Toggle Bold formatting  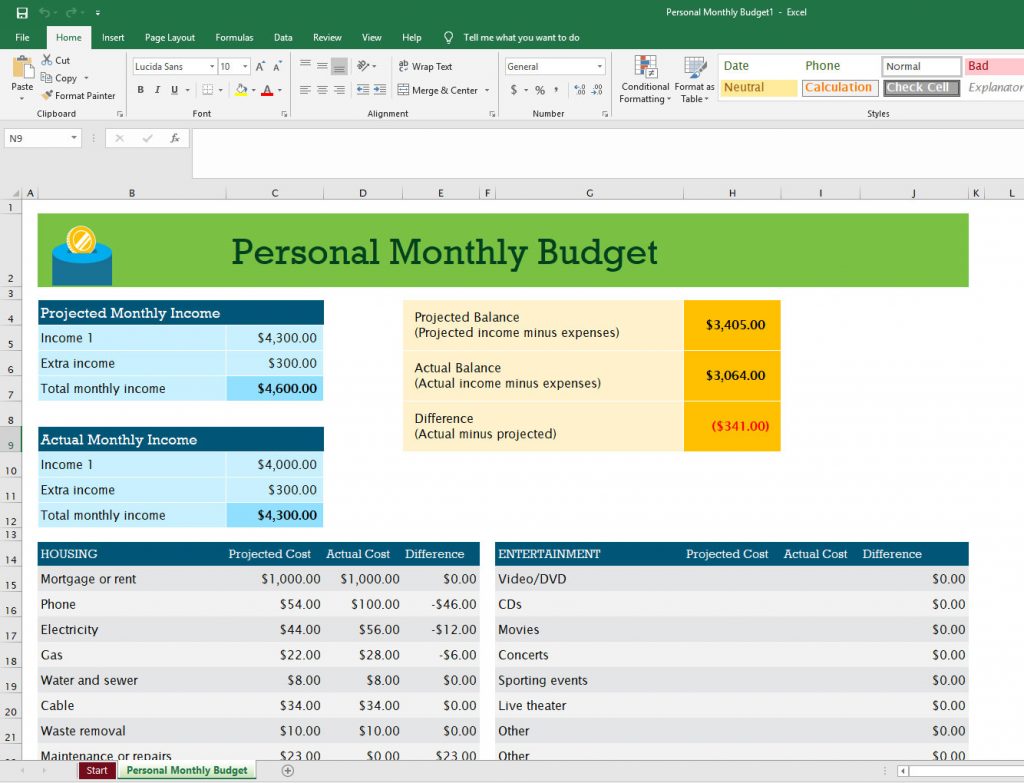point(140,90)
